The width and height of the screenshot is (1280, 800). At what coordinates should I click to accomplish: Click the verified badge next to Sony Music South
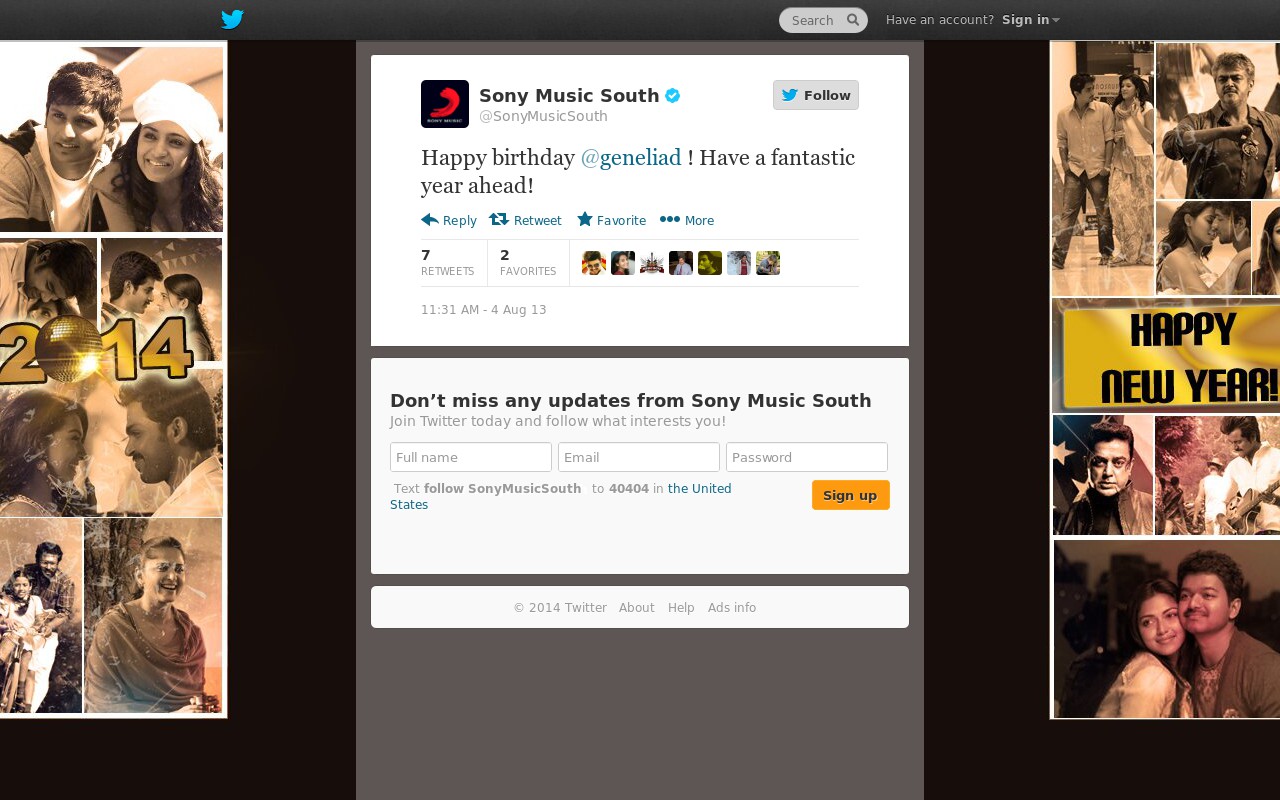tap(673, 96)
